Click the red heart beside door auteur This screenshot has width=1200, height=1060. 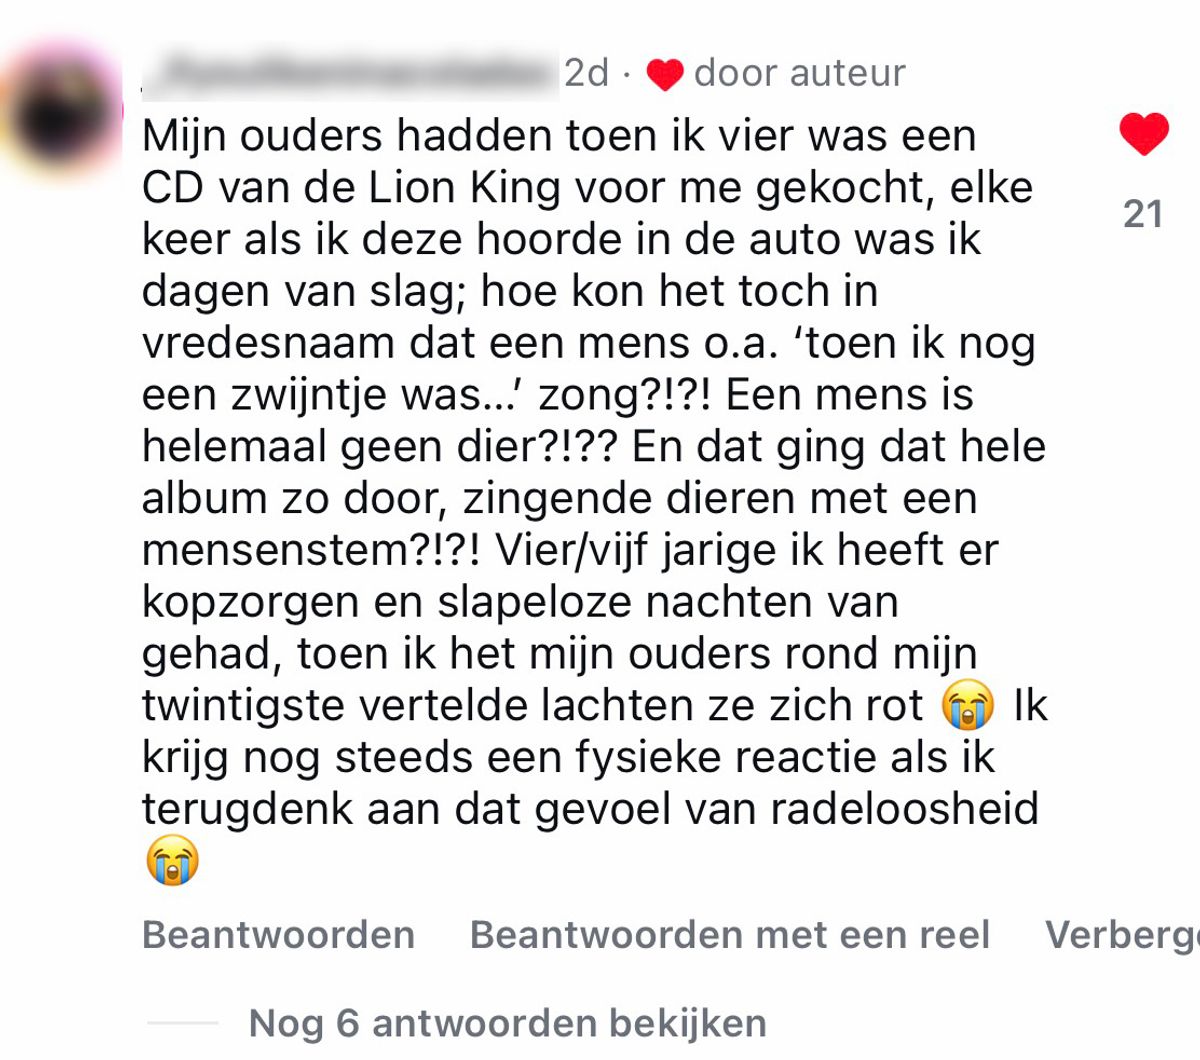coord(665,74)
